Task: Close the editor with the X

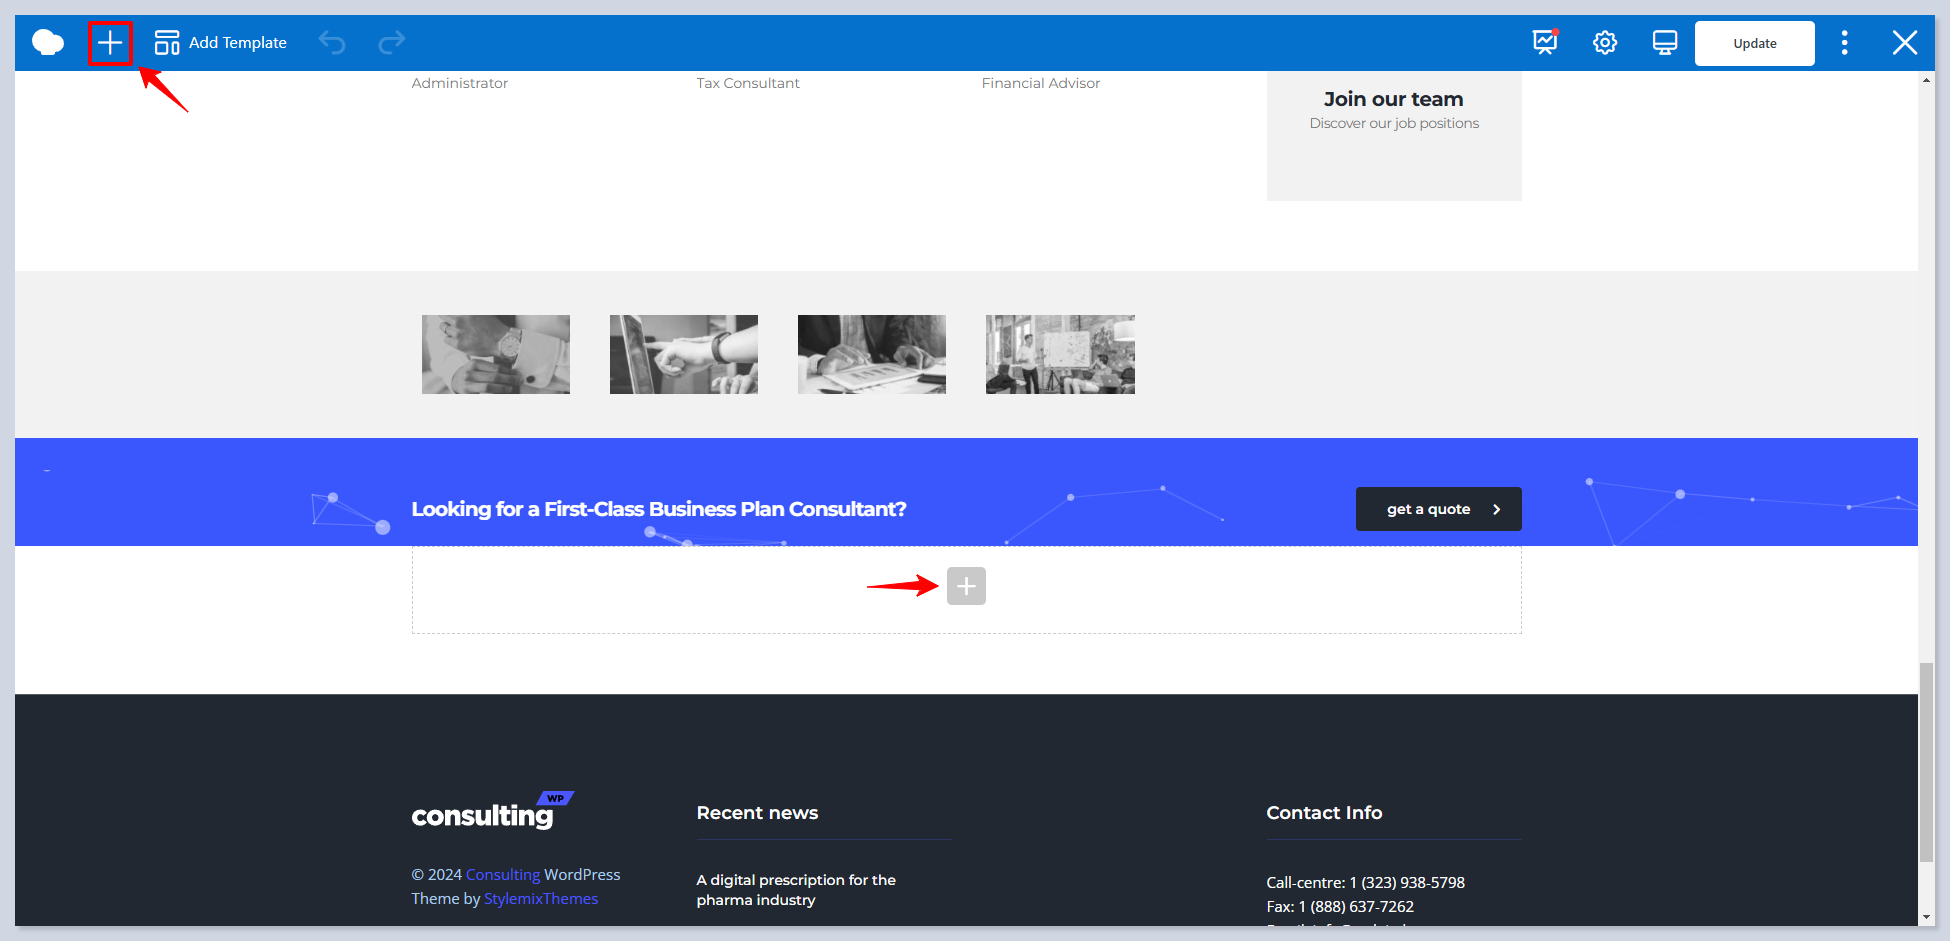Action: coord(1904,43)
